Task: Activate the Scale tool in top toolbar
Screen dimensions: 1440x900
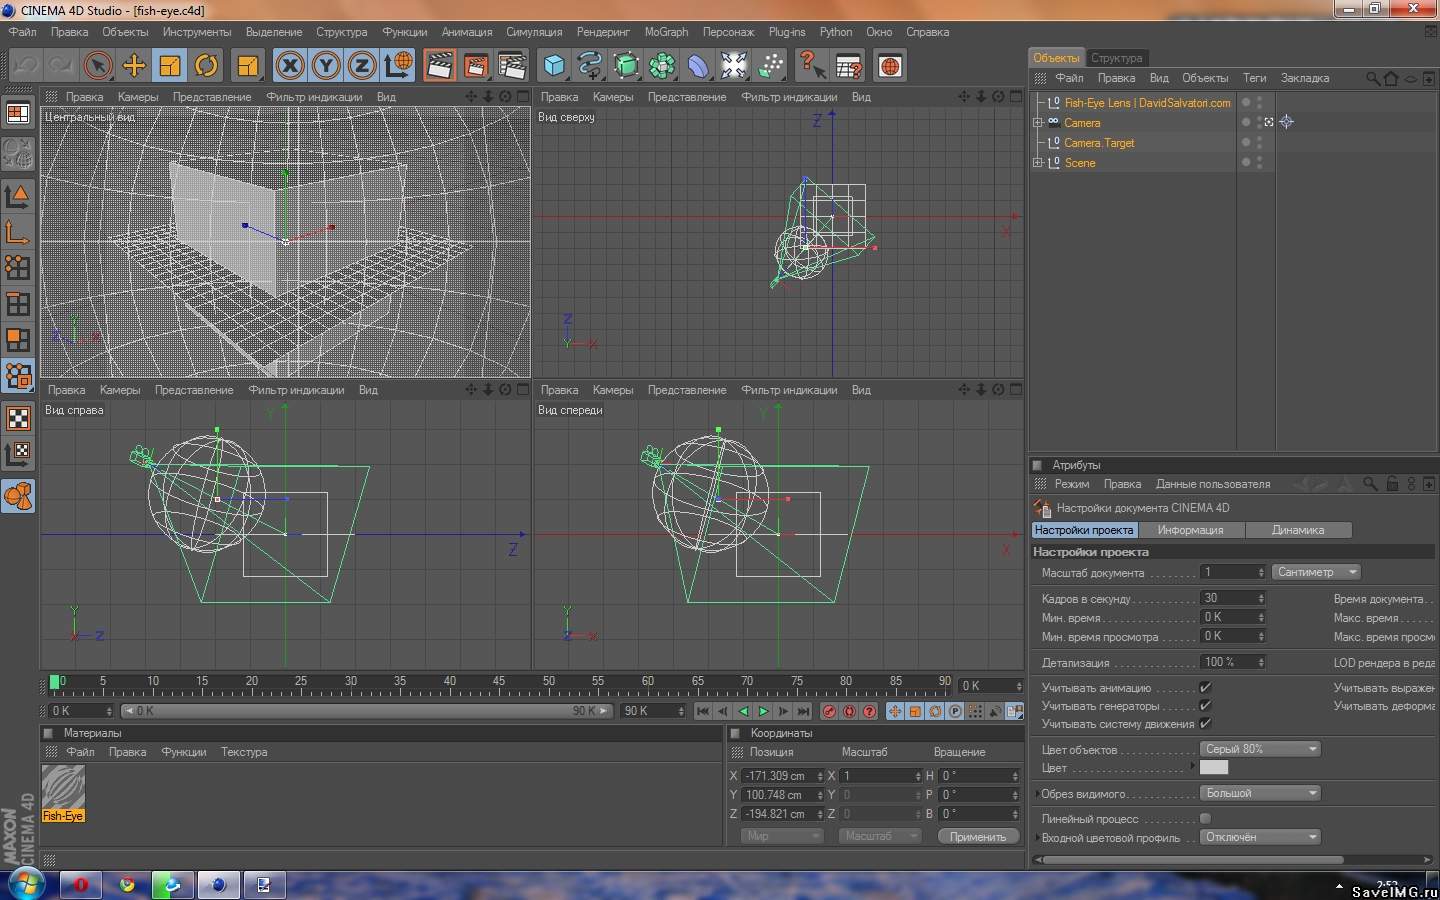Action: click(170, 66)
